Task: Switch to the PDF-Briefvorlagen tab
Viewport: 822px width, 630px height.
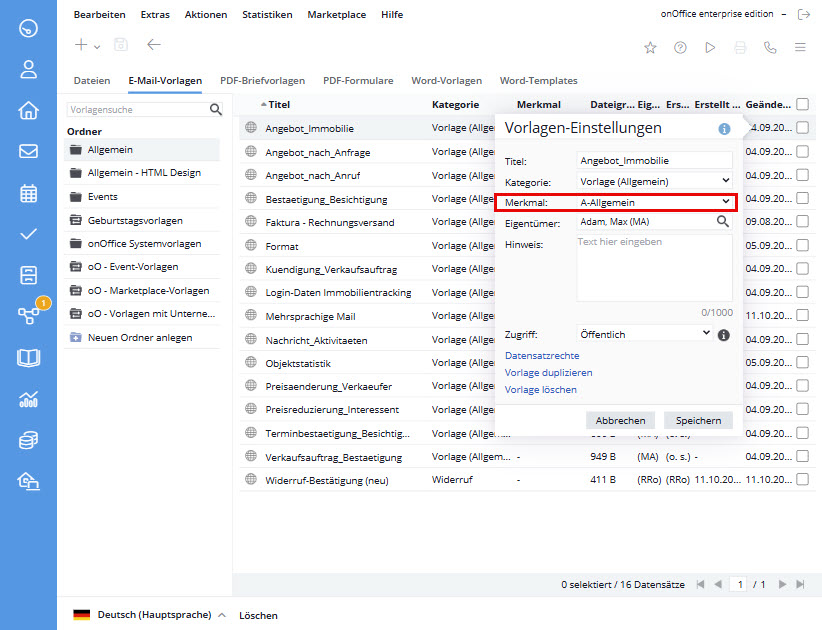Action: click(262, 81)
